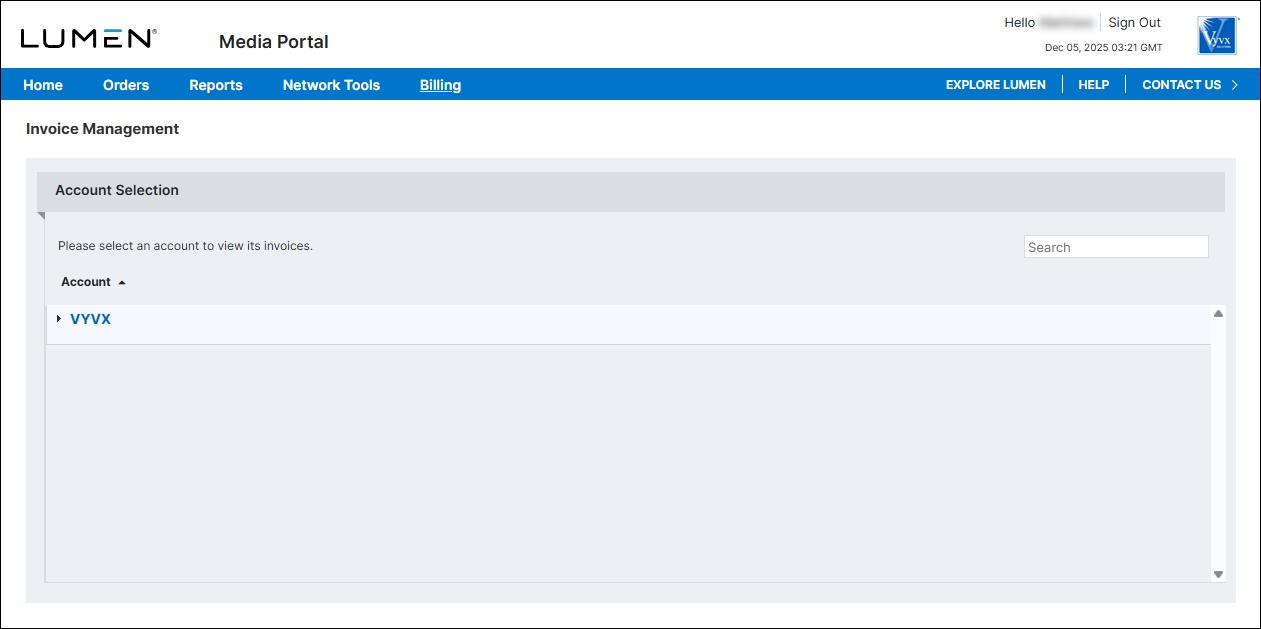Click the Vyvx logo in the header

1216,35
